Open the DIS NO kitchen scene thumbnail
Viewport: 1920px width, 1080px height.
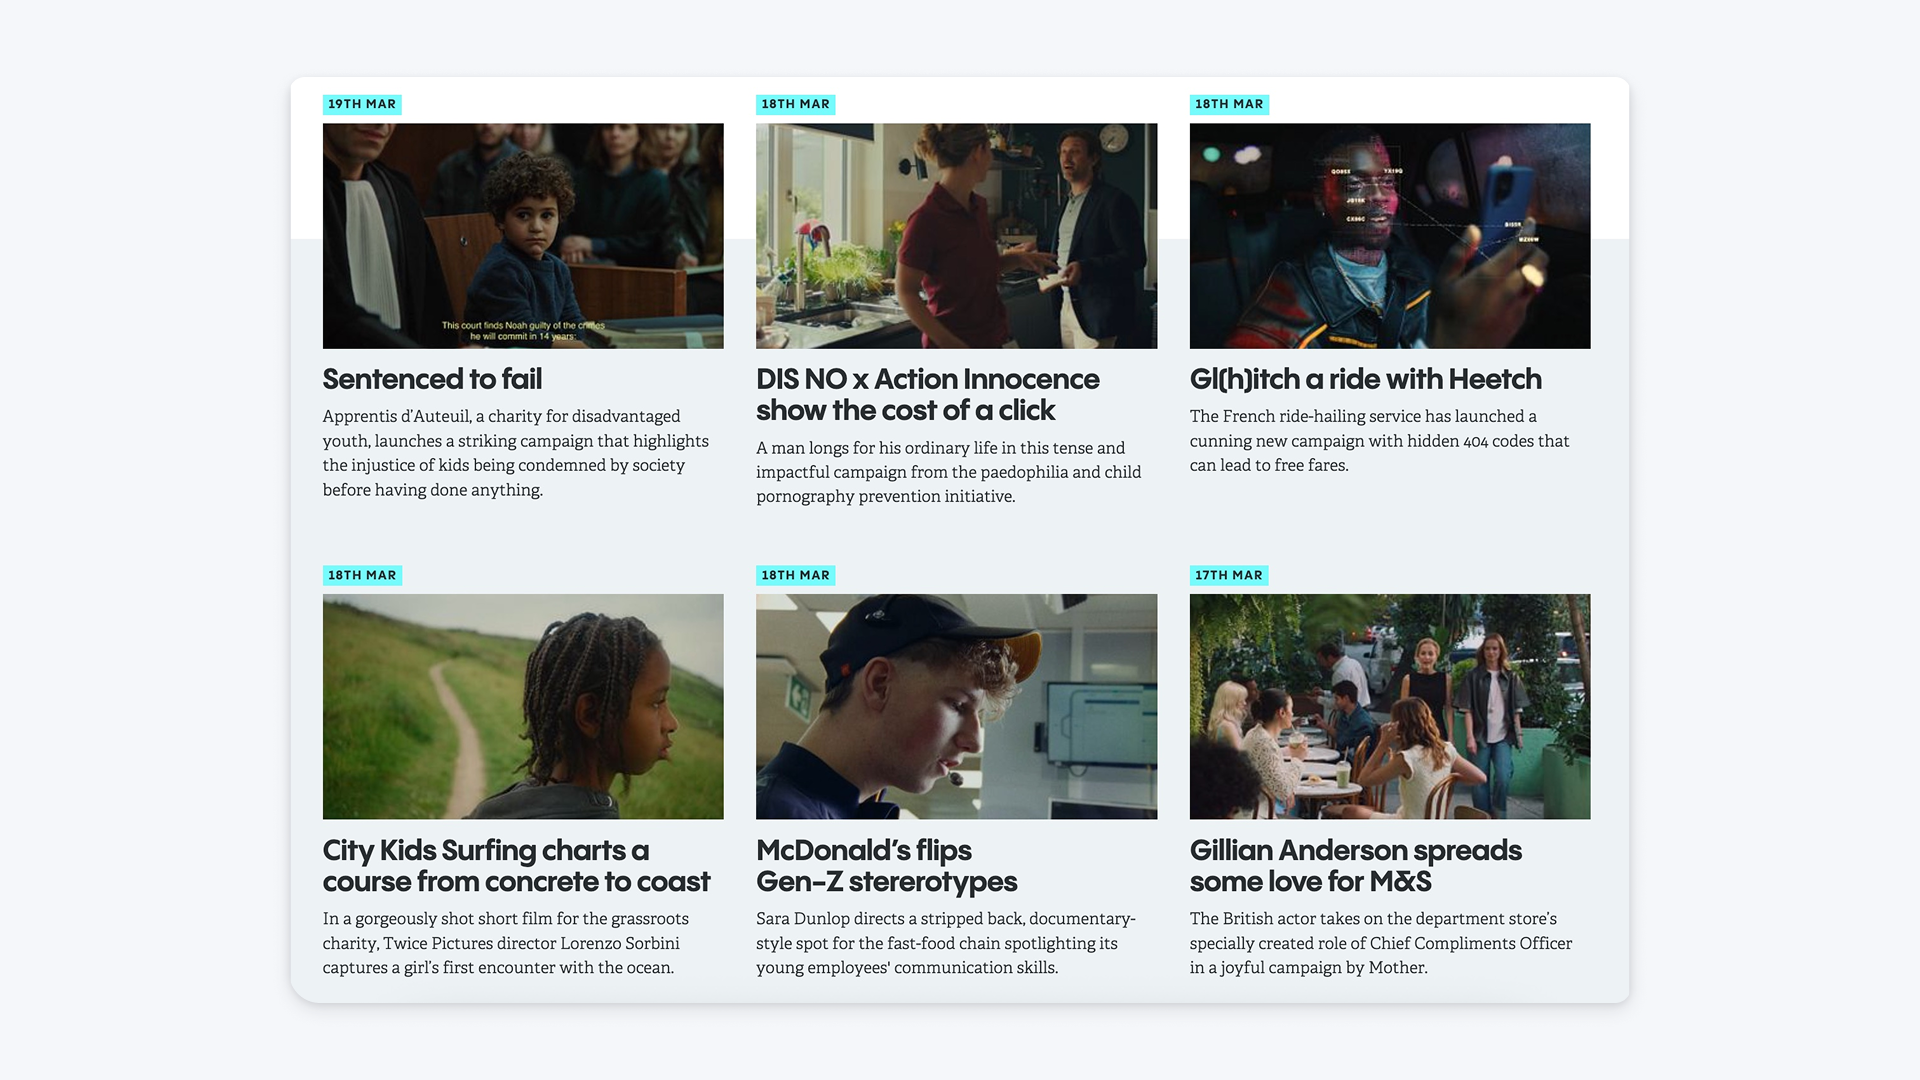956,236
